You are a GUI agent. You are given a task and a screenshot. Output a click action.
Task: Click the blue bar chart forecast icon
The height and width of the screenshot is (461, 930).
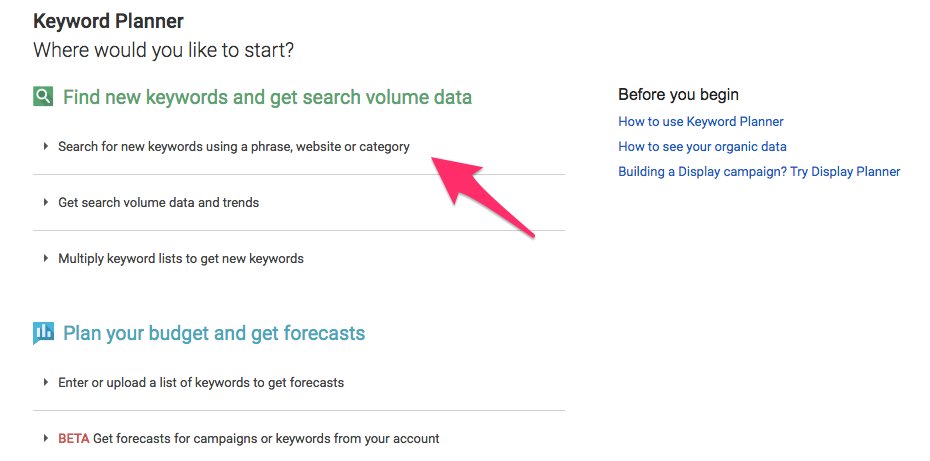(x=43, y=333)
